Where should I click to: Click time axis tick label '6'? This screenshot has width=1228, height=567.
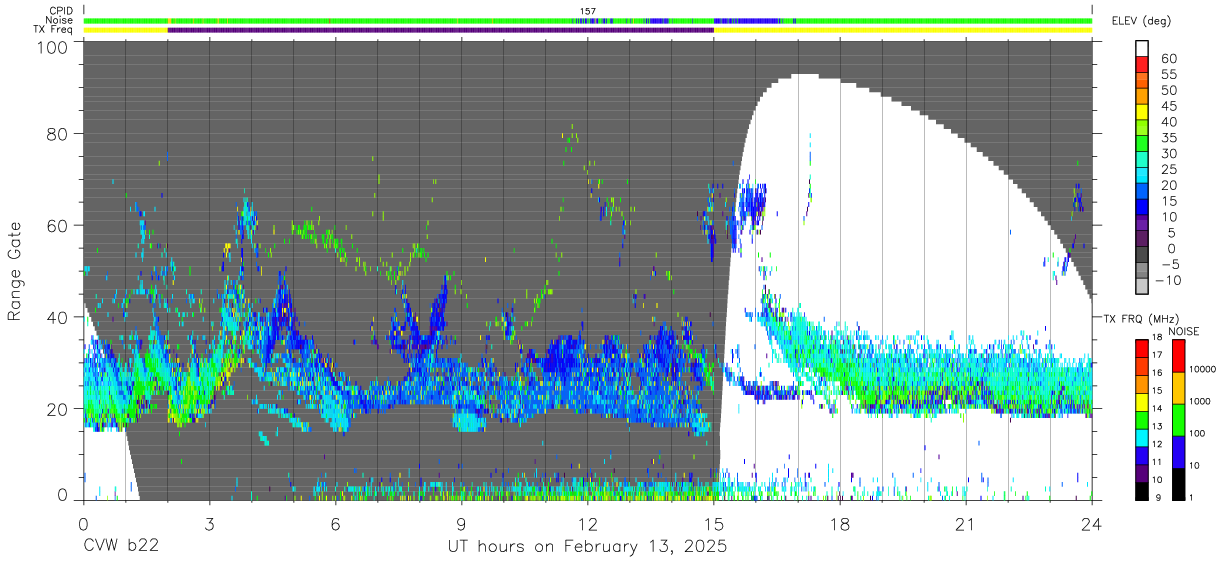click(335, 524)
